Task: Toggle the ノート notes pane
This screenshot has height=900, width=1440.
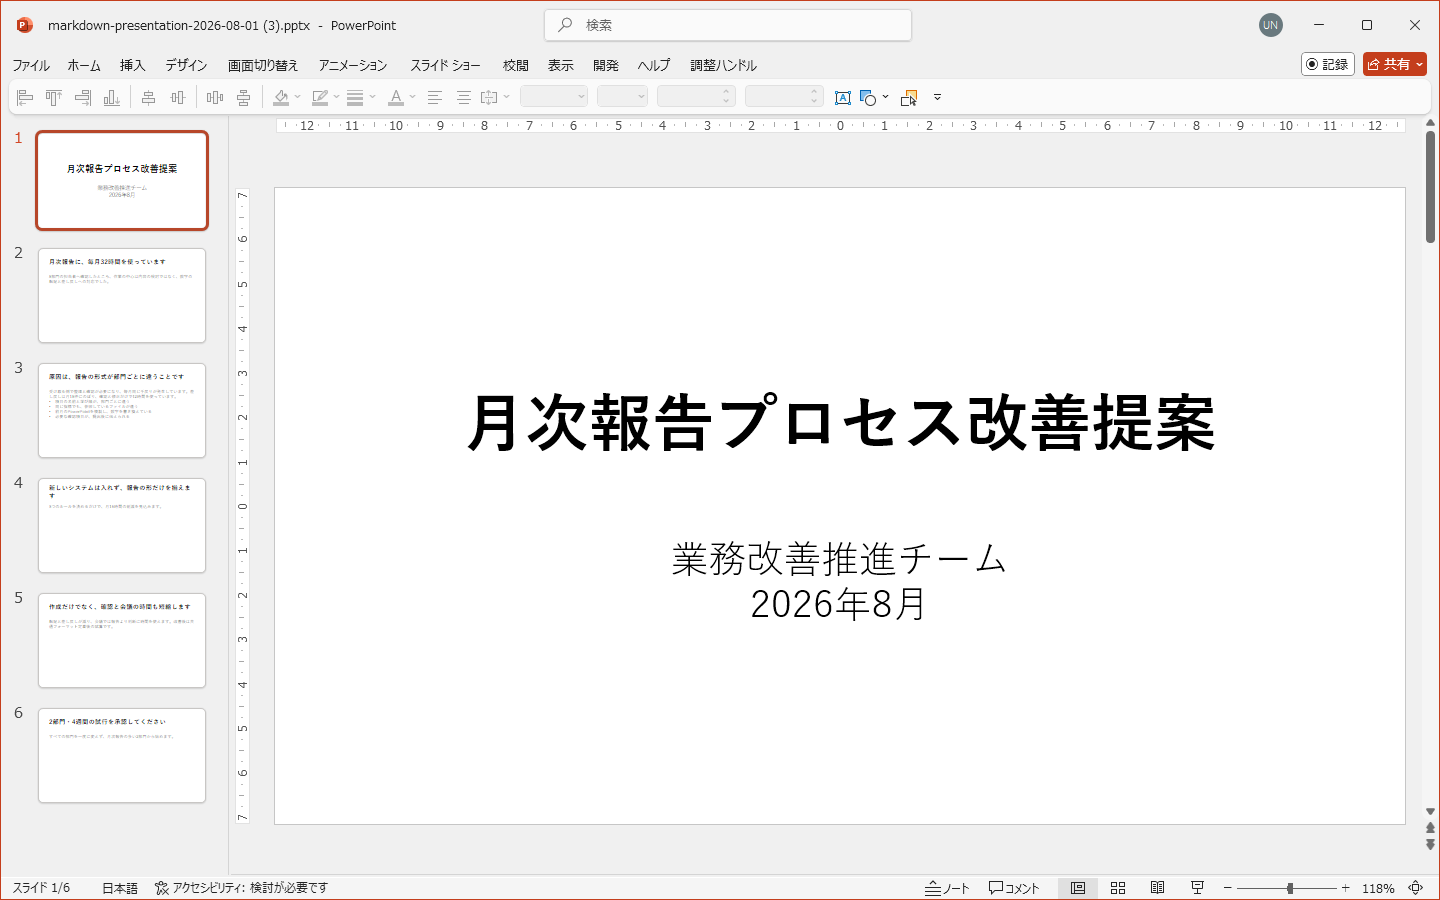Action: [x=947, y=888]
